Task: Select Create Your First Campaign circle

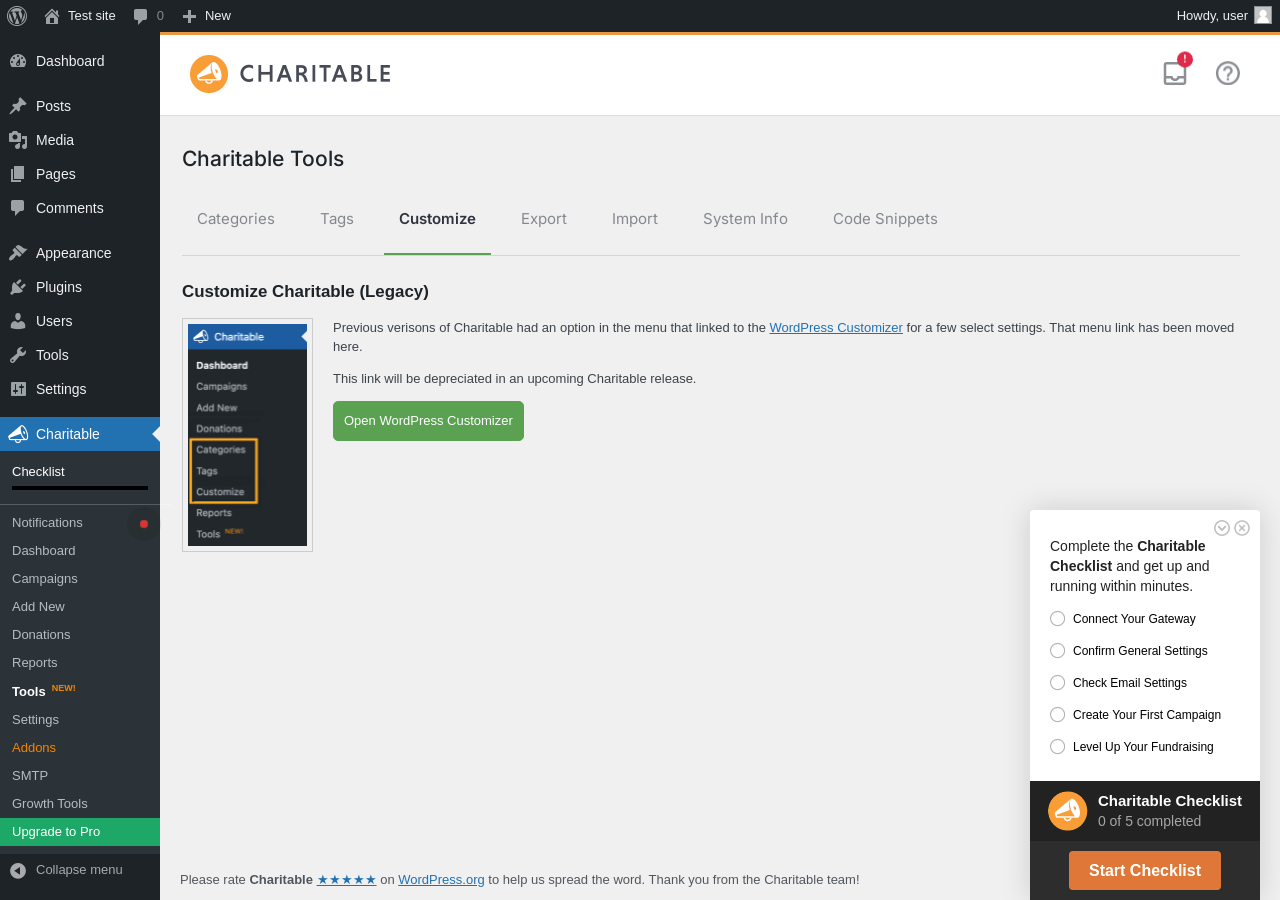Action: [x=1058, y=715]
